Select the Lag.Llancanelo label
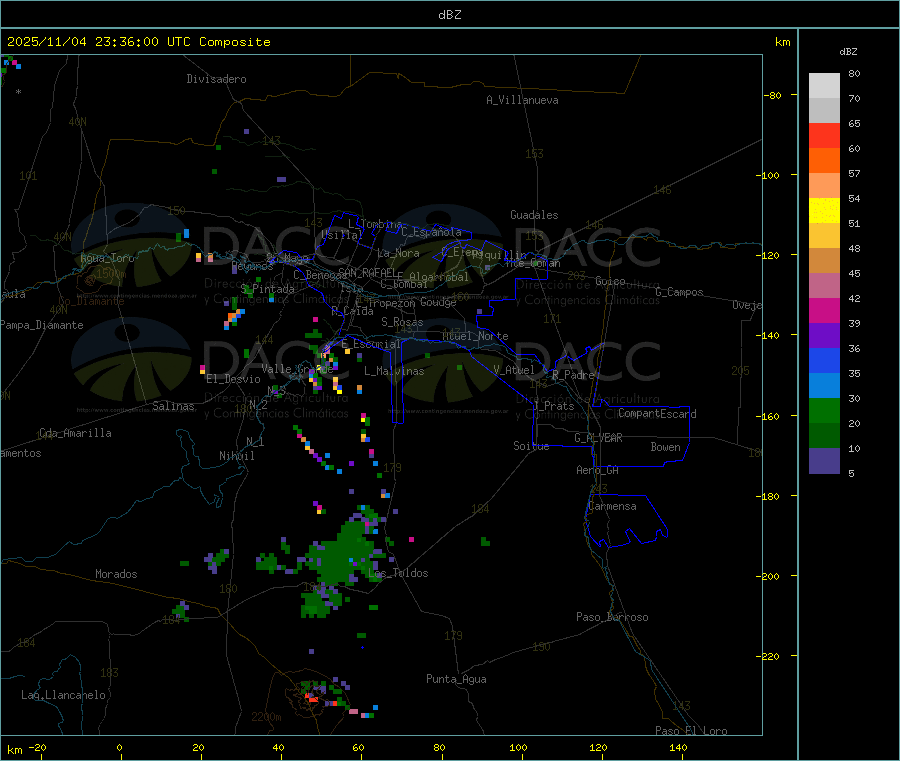This screenshot has height=761, width=900. point(63,695)
